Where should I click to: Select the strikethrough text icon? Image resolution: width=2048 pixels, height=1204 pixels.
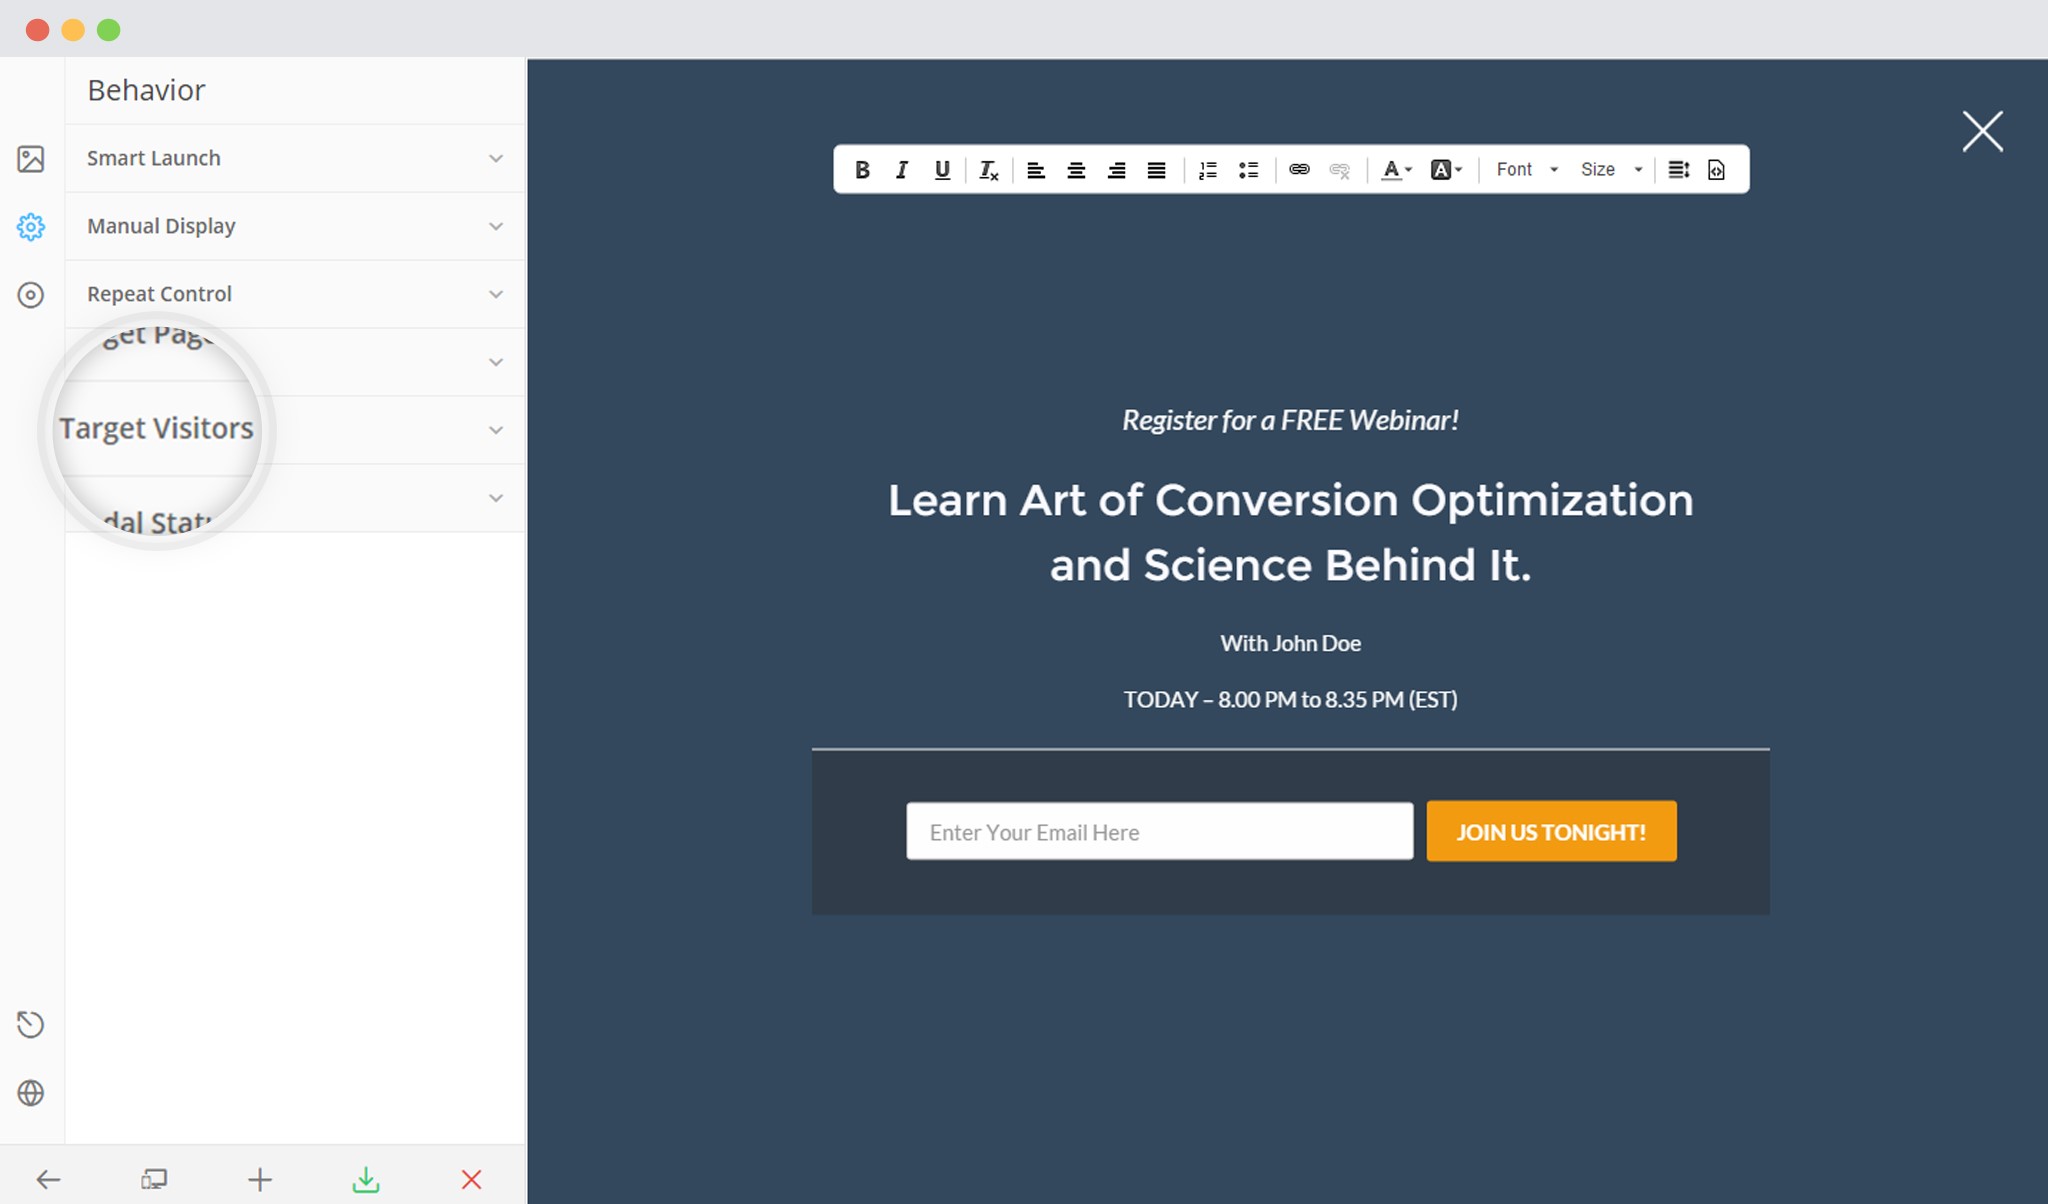[x=989, y=169]
